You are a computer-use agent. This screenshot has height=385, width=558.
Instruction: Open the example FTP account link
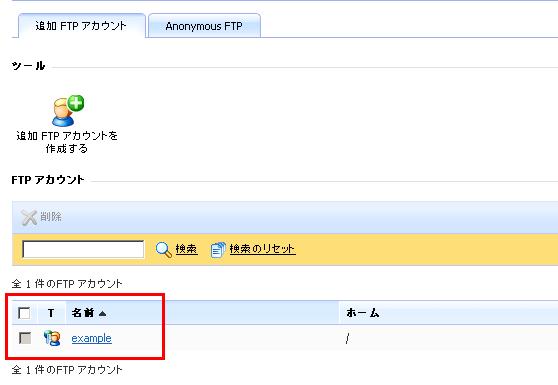(91, 338)
